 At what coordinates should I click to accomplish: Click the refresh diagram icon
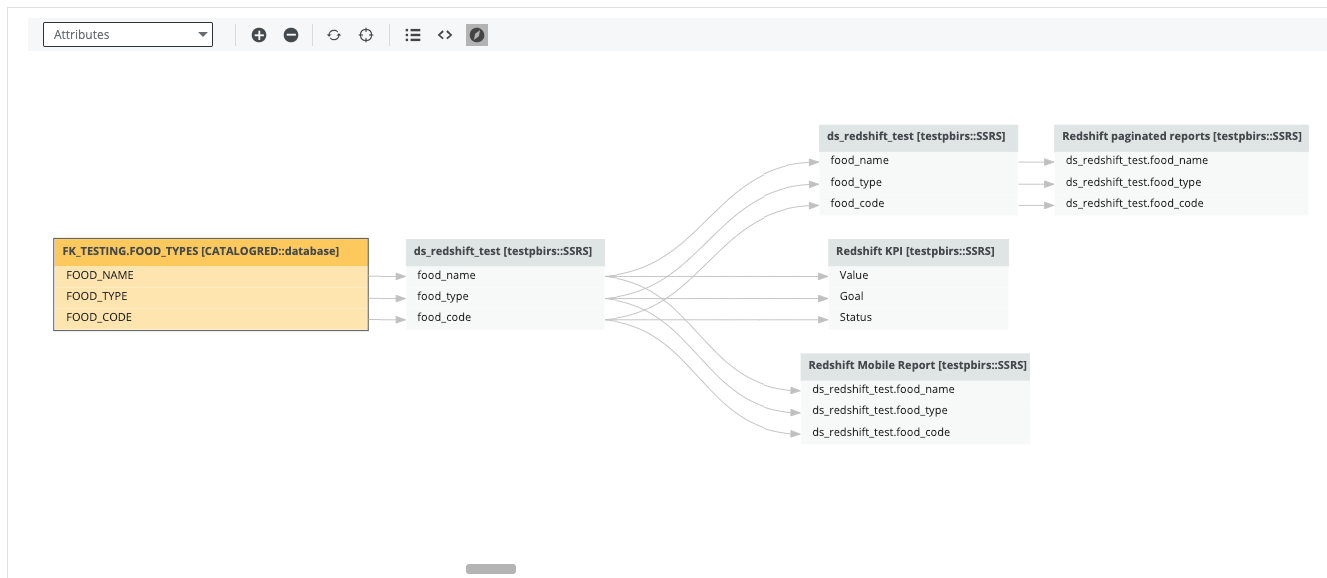[334, 35]
